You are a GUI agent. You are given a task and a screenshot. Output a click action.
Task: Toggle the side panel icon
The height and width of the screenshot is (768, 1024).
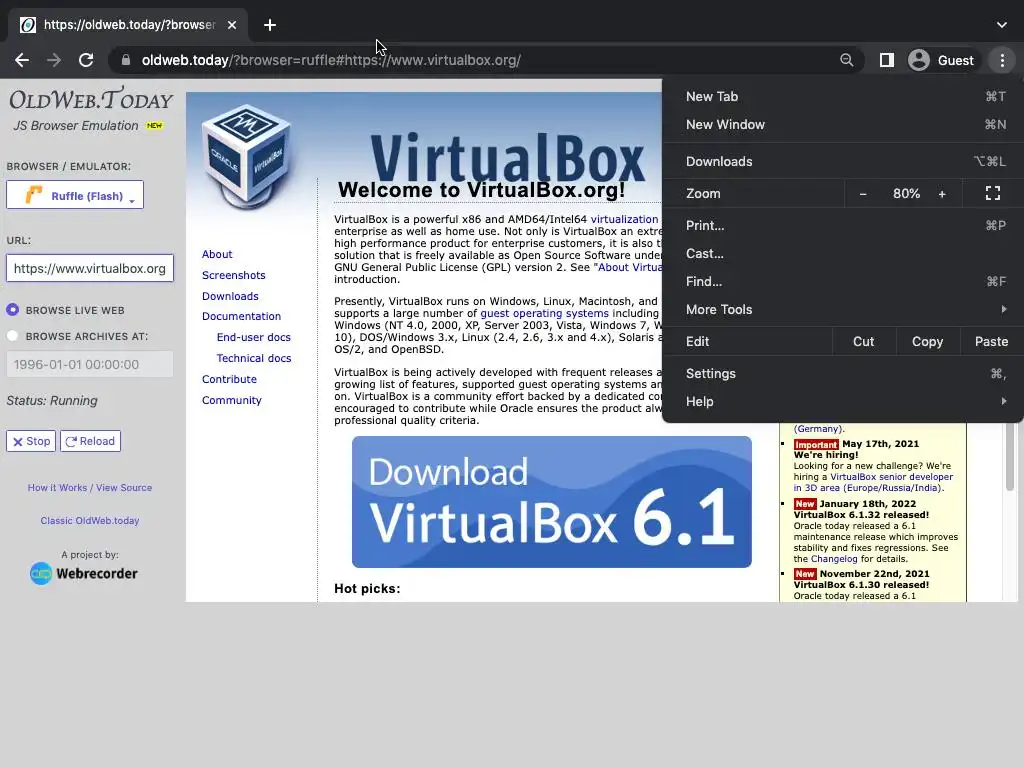(x=886, y=60)
